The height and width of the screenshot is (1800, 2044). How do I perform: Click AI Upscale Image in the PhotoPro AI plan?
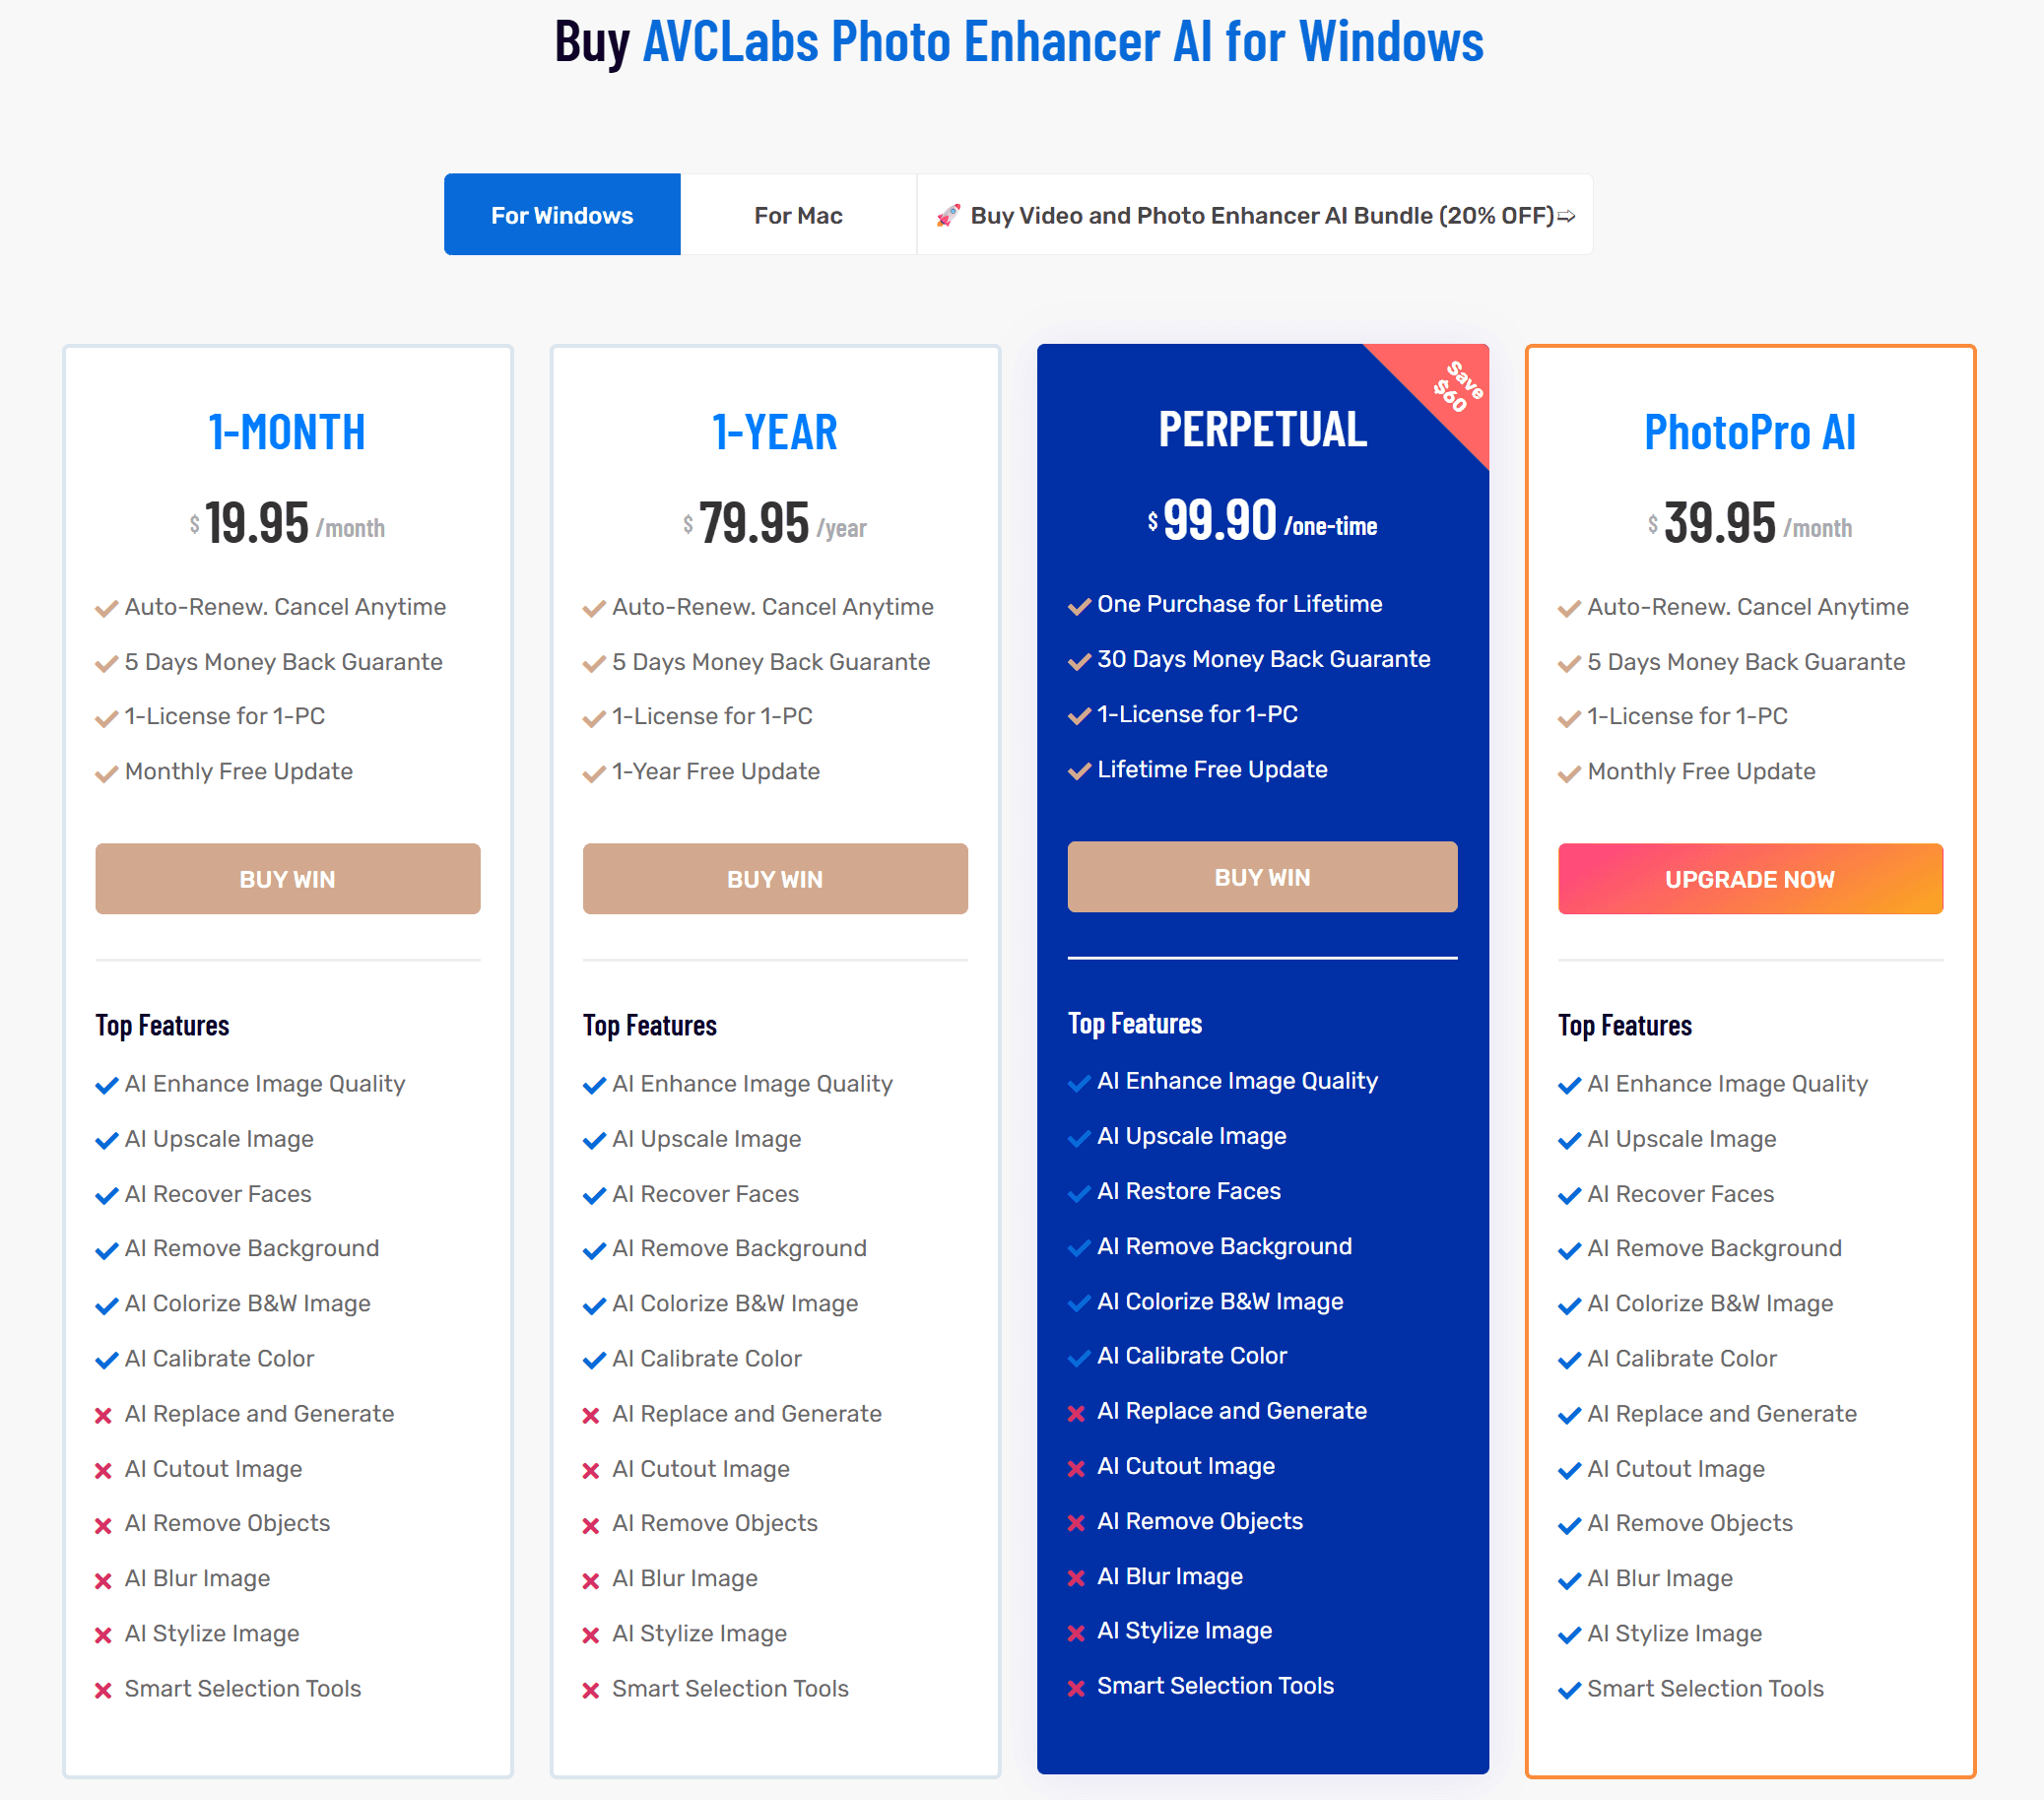point(1682,1139)
